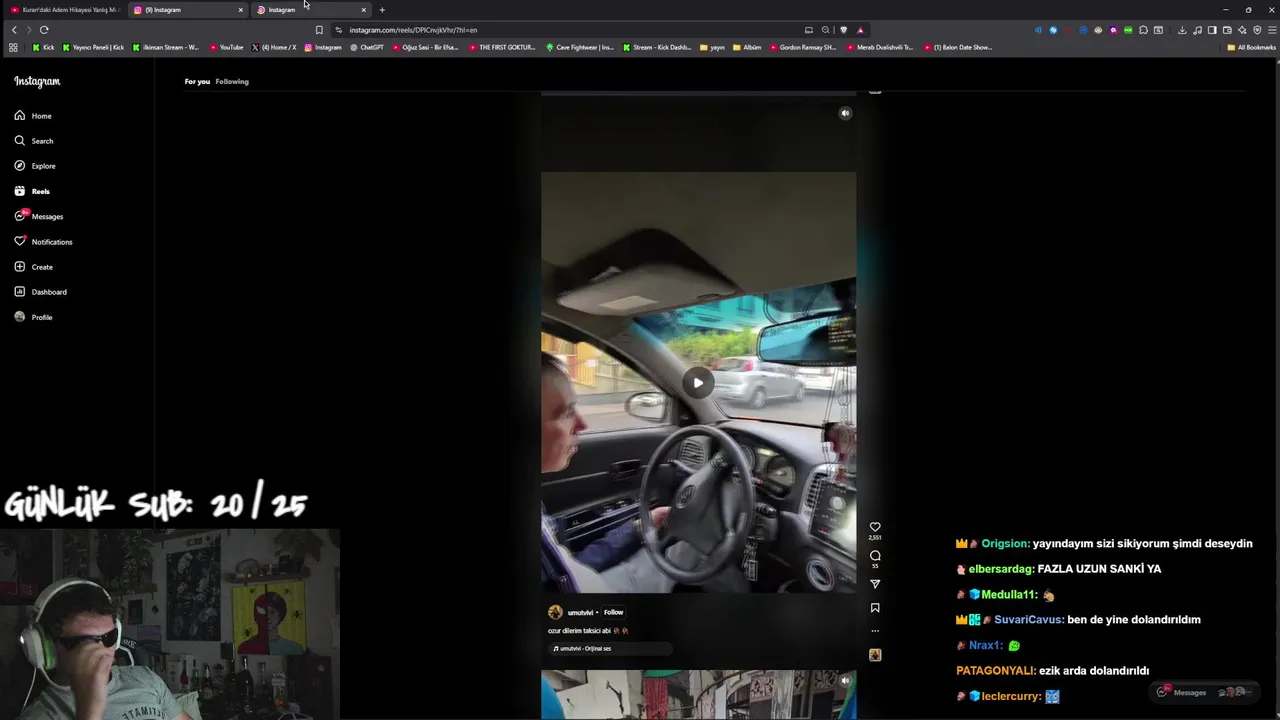Open Home / X bookmark
The image size is (1280, 720).
[274, 47]
